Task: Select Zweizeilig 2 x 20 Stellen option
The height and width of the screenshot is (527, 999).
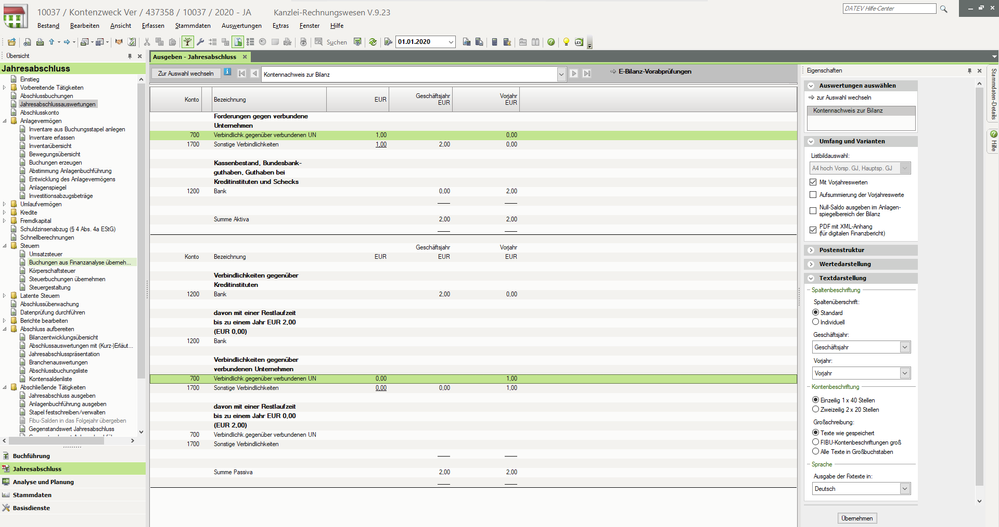Action: (x=816, y=409)
